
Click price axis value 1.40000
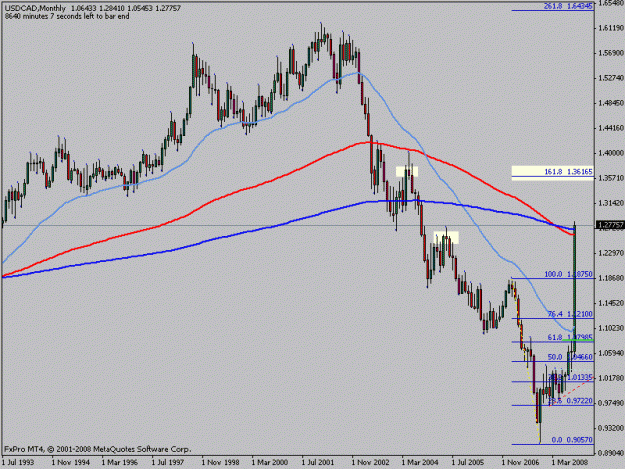611,153
